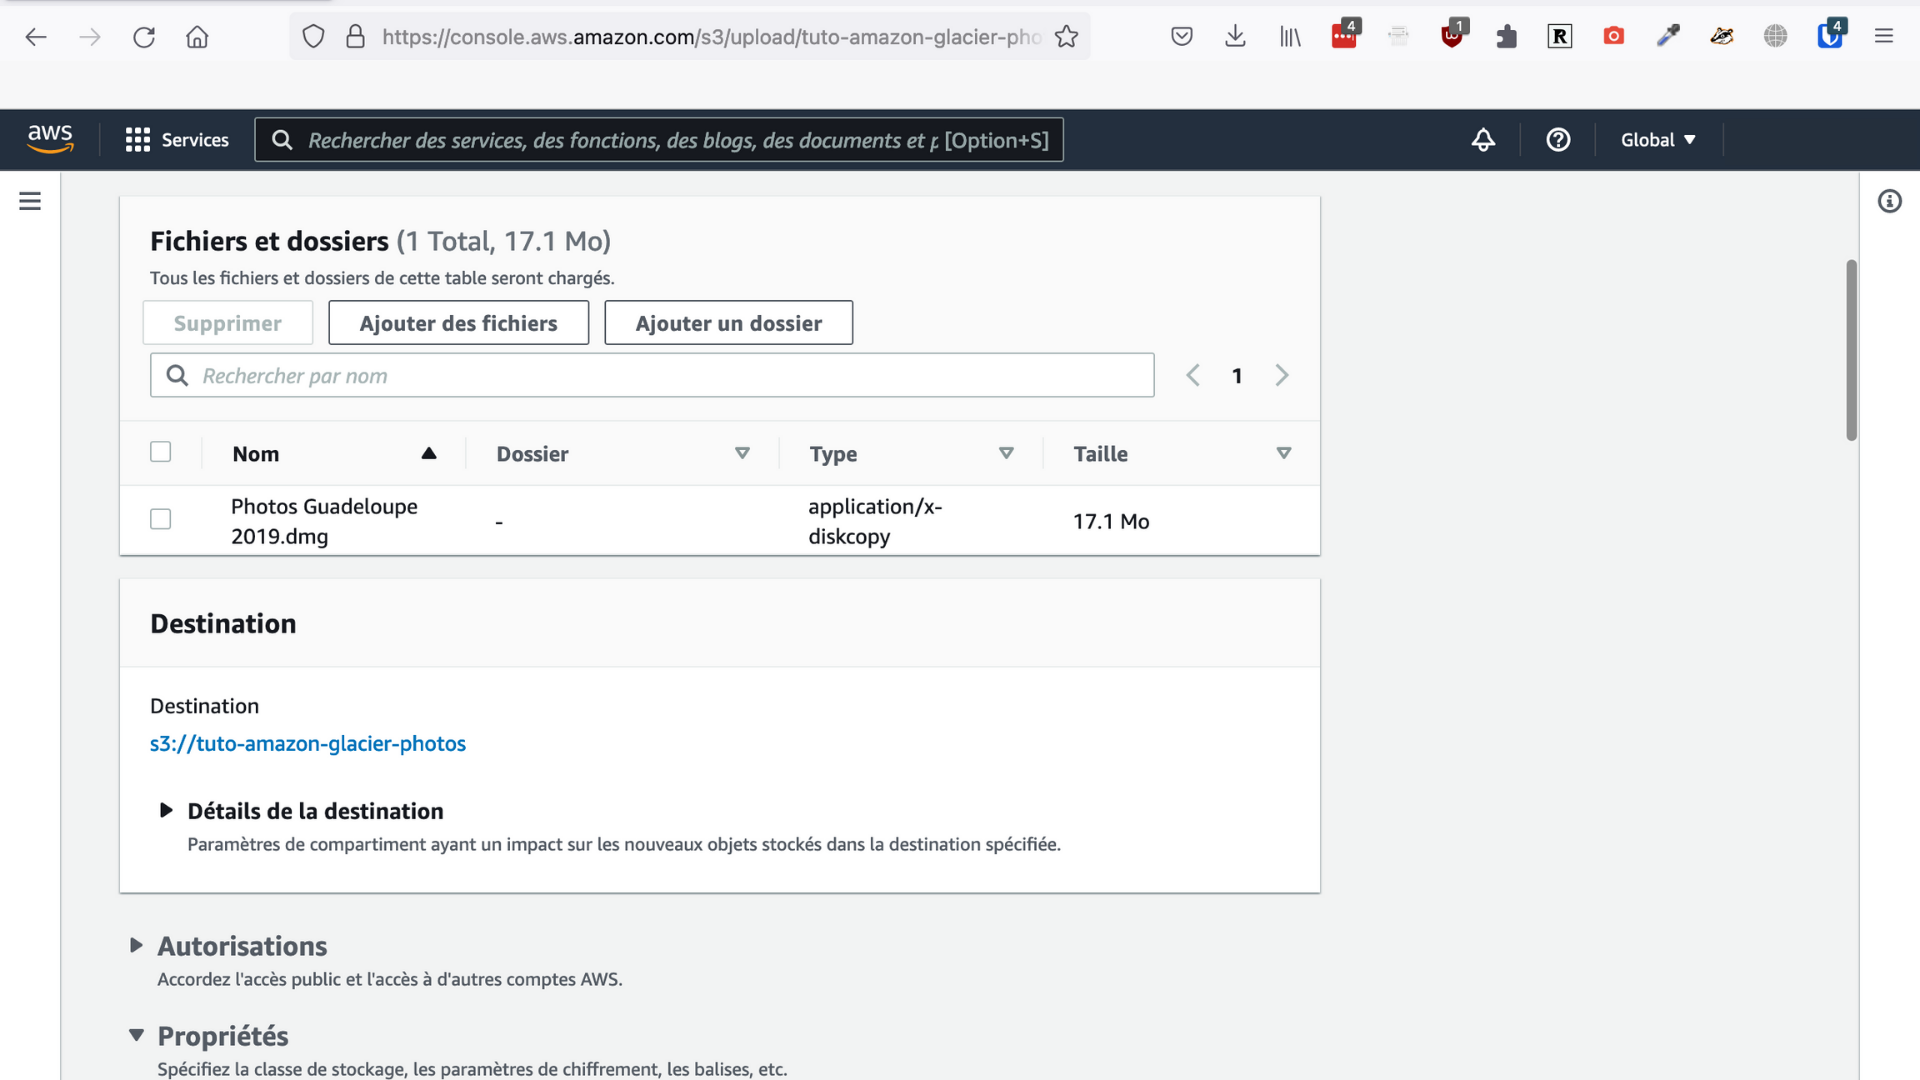The width and height of the screenshot is (1920, 1080).
Task: Click the Ajouter des fichiers button
Action: pos(458,323)
